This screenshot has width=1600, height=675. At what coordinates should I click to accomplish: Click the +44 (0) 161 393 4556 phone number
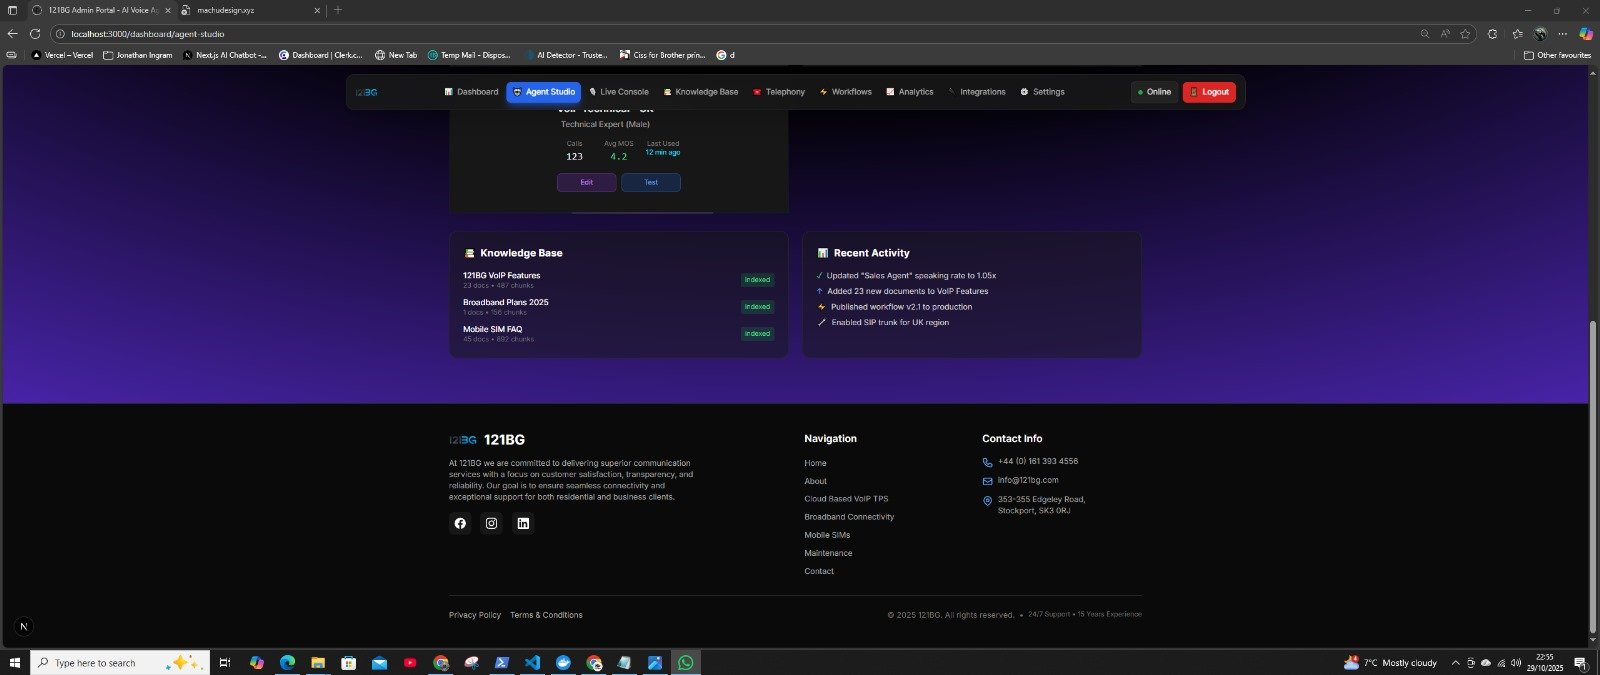click(x=1037, y=461)
